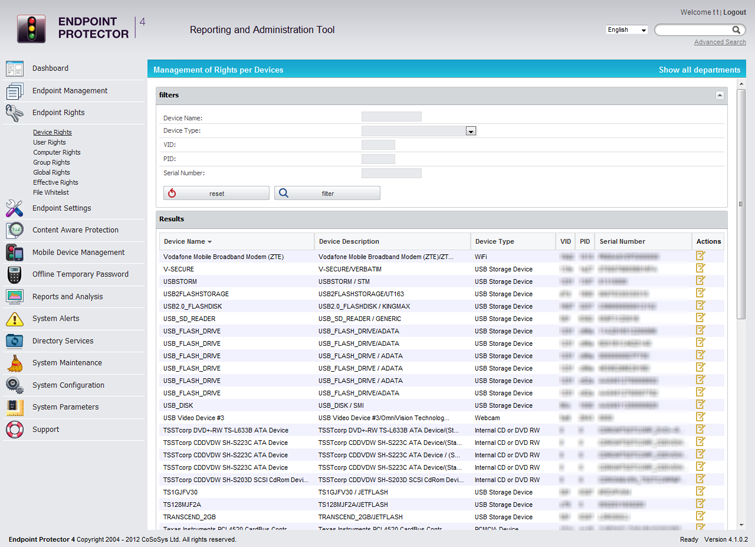Click the Dashboard sidebar icon

point(14,69)
